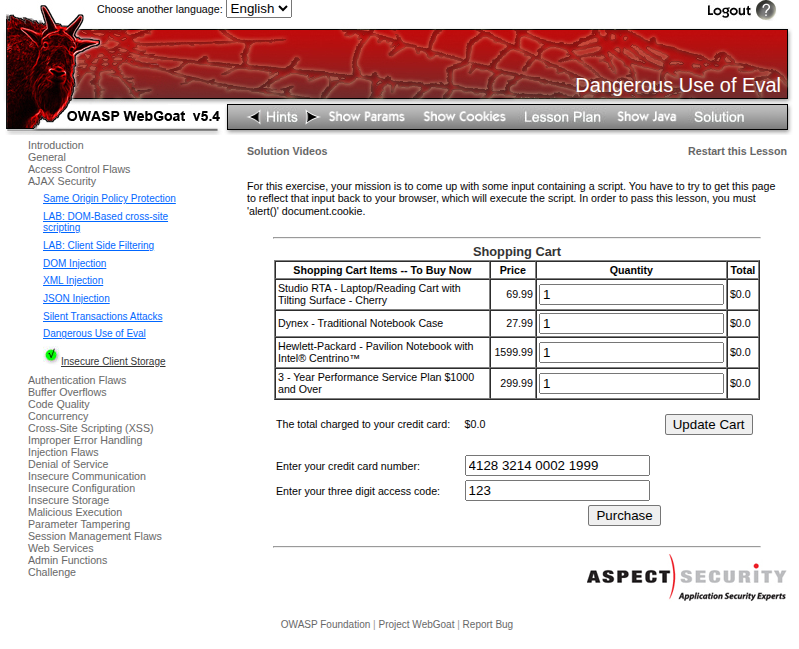
Task: Expand the Injection Flaws category
Action: [x=63, y=452]
